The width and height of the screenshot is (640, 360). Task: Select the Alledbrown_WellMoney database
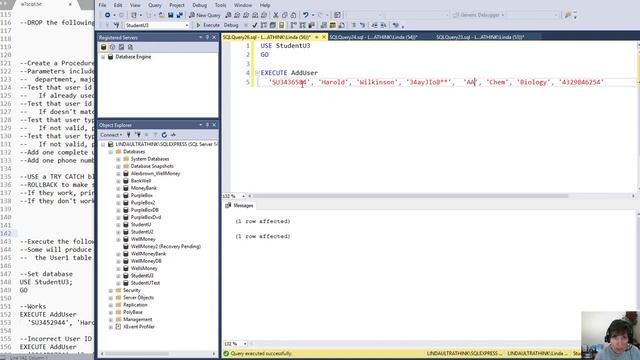tap(155, 173)
